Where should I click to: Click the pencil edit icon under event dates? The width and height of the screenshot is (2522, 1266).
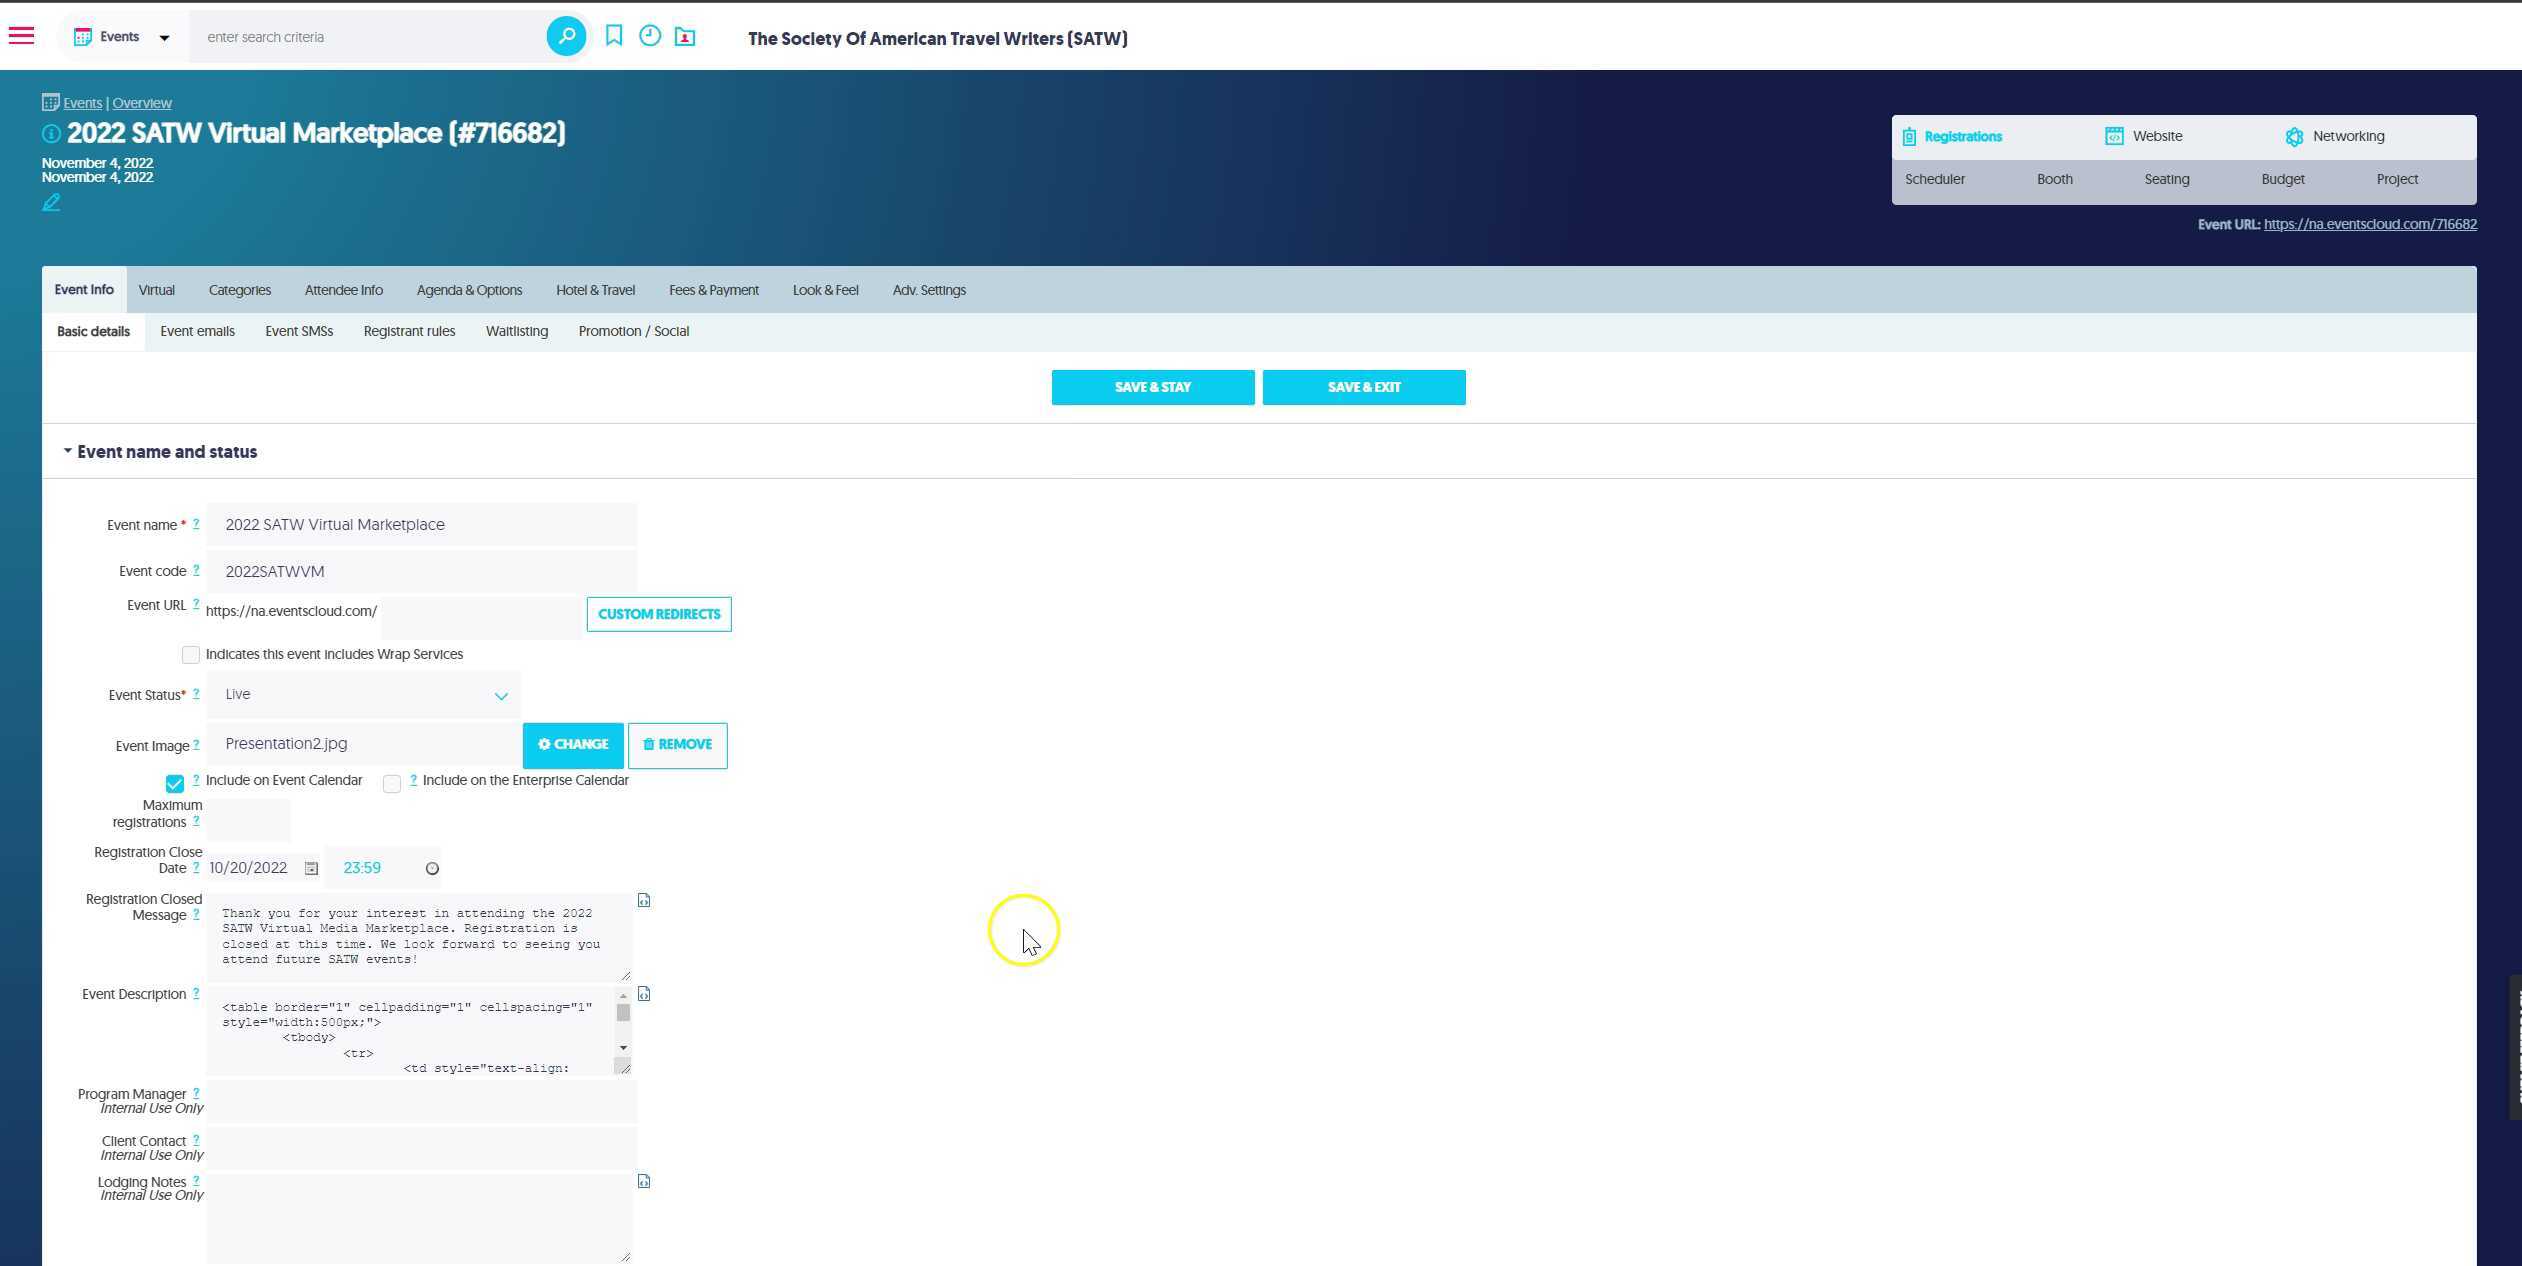coord(51,203)
